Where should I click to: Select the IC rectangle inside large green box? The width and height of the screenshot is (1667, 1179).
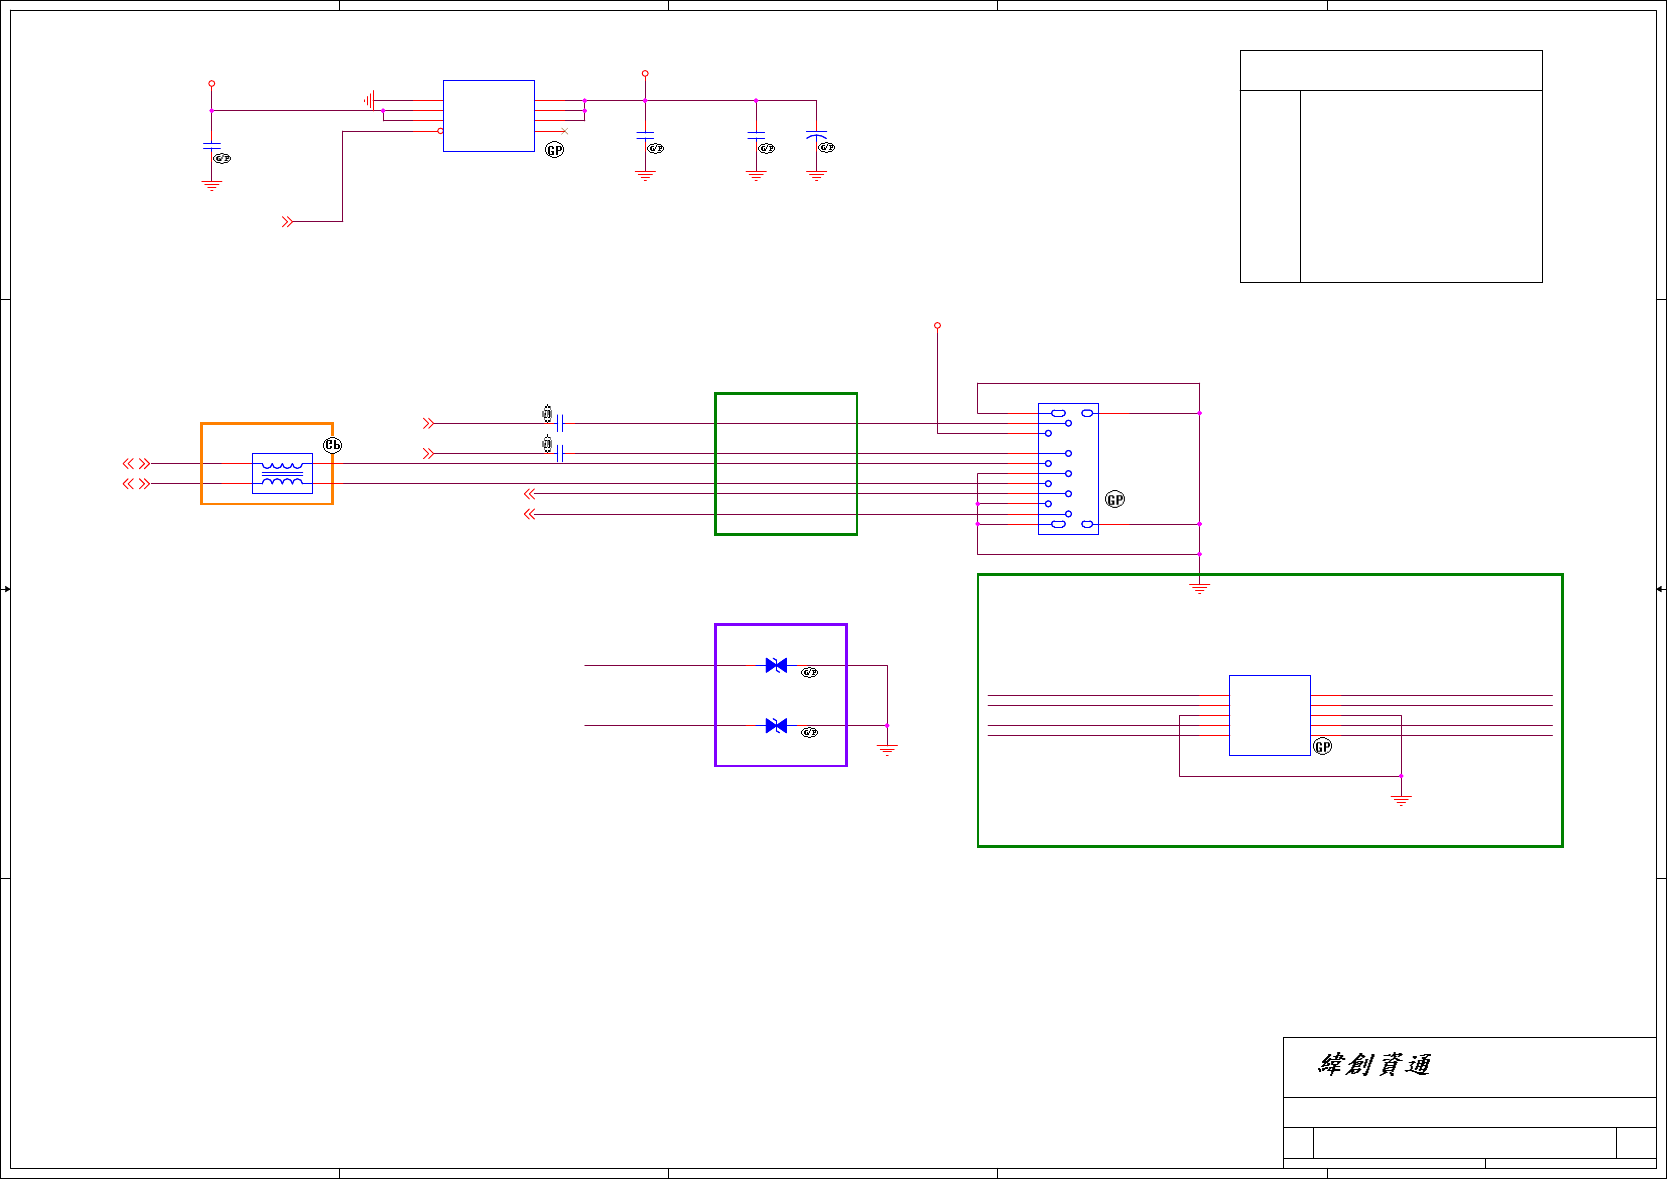(1270, 716)
